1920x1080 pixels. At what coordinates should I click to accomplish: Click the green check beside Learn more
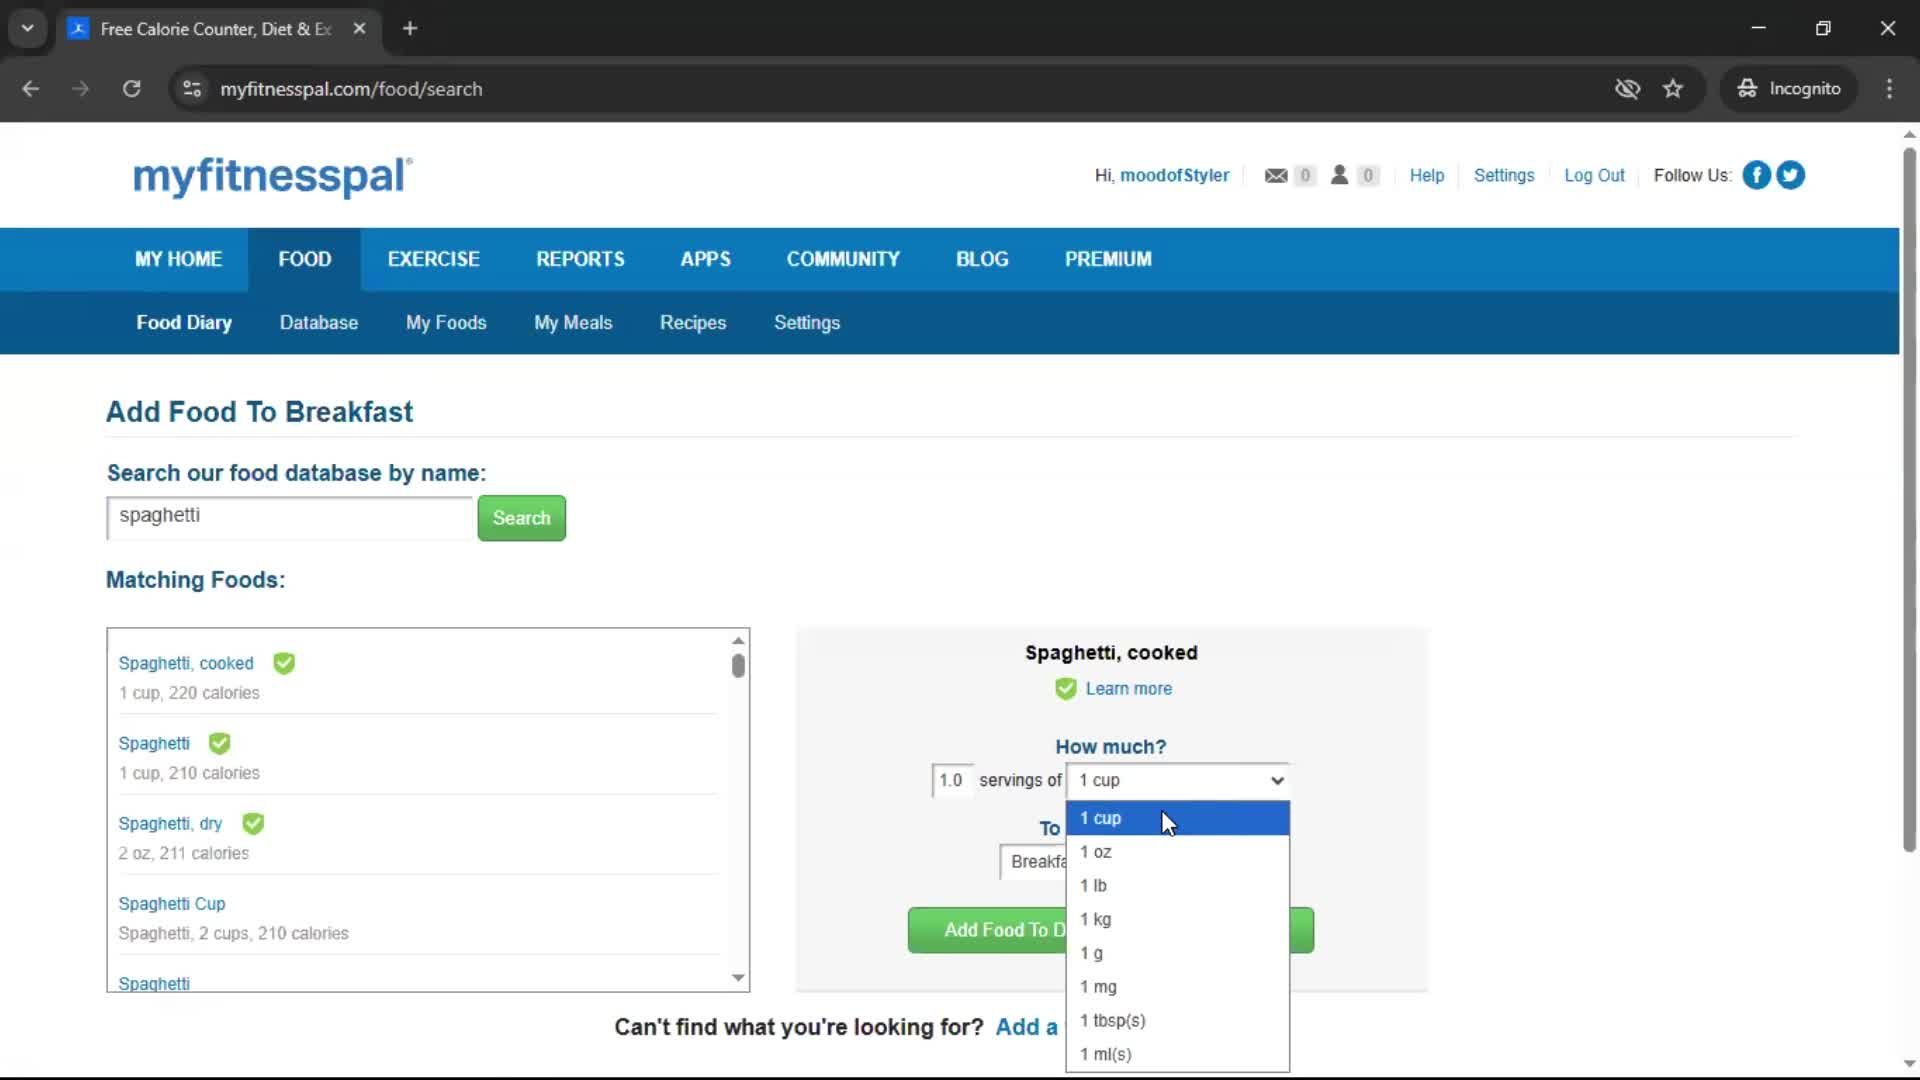pos(1066,689)
